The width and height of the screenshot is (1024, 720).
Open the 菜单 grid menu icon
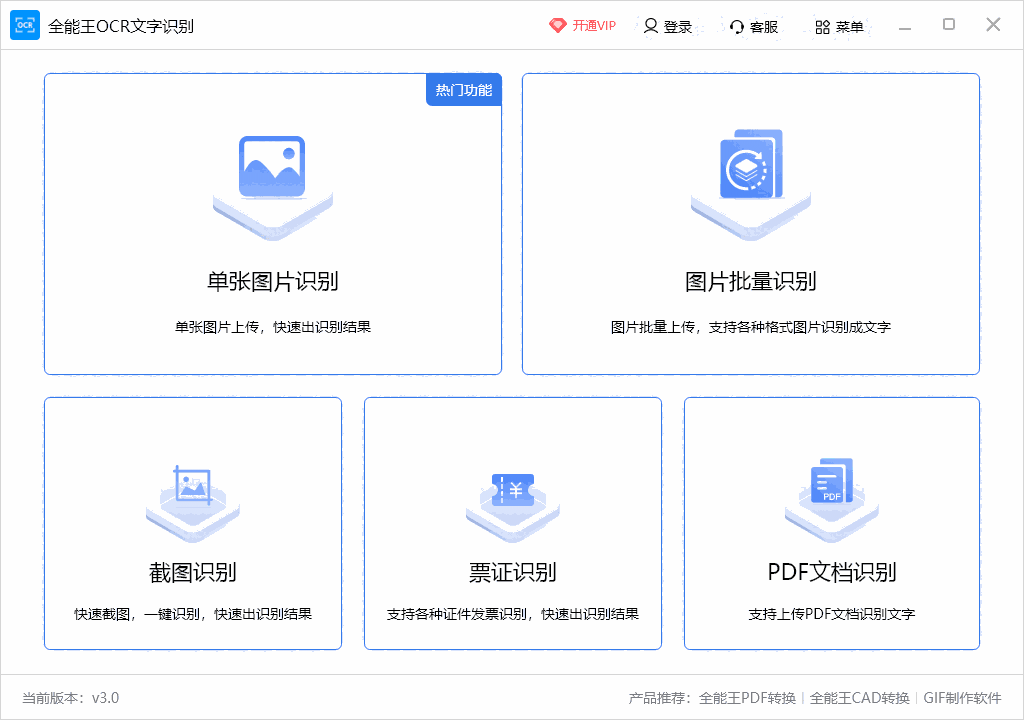pyautogui.click(x=821, y=26)
